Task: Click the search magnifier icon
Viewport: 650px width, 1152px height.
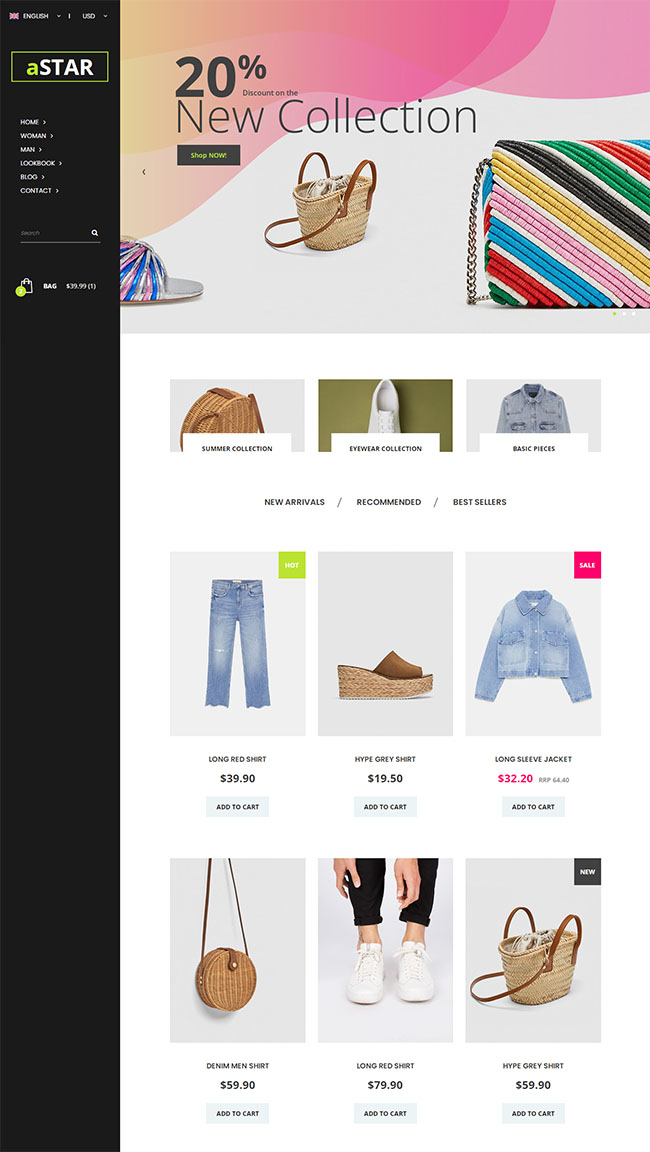Action: coord(95,233)
